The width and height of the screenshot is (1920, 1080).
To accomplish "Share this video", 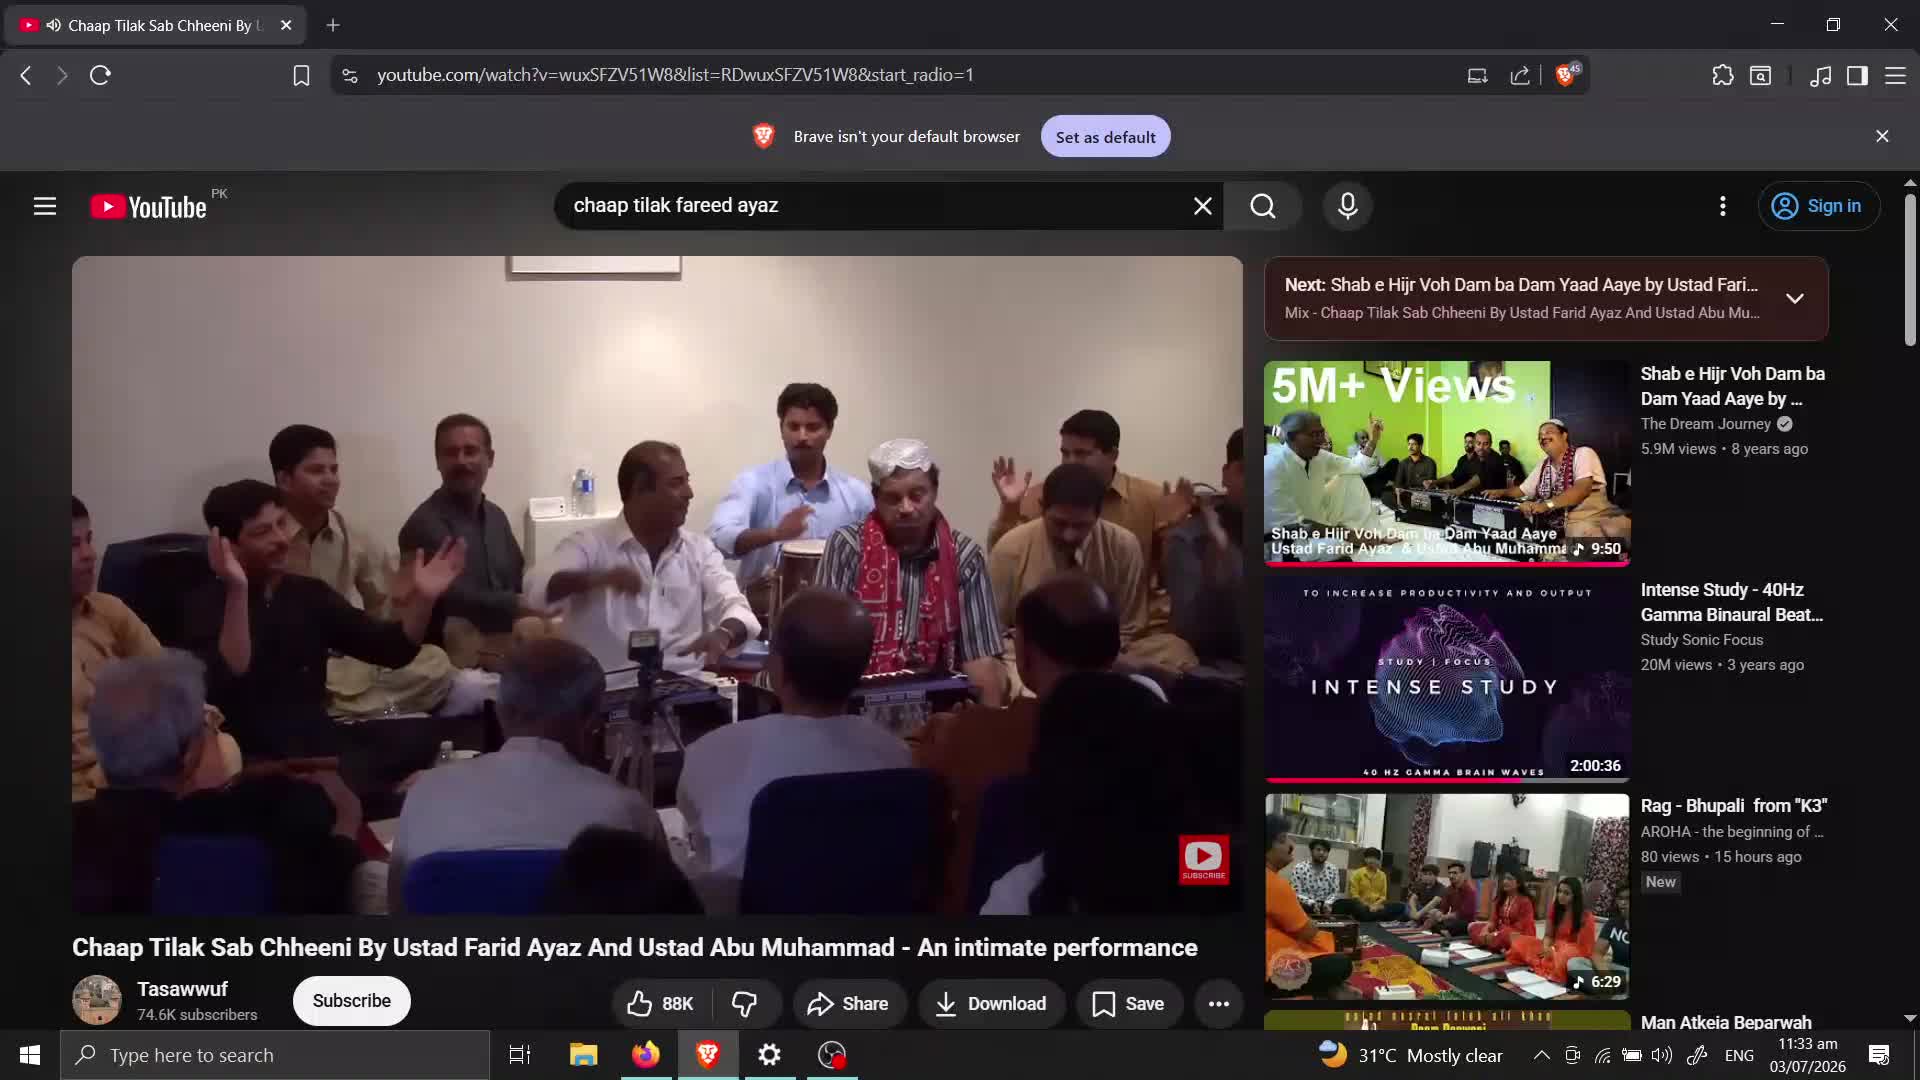I will 848,1004.
